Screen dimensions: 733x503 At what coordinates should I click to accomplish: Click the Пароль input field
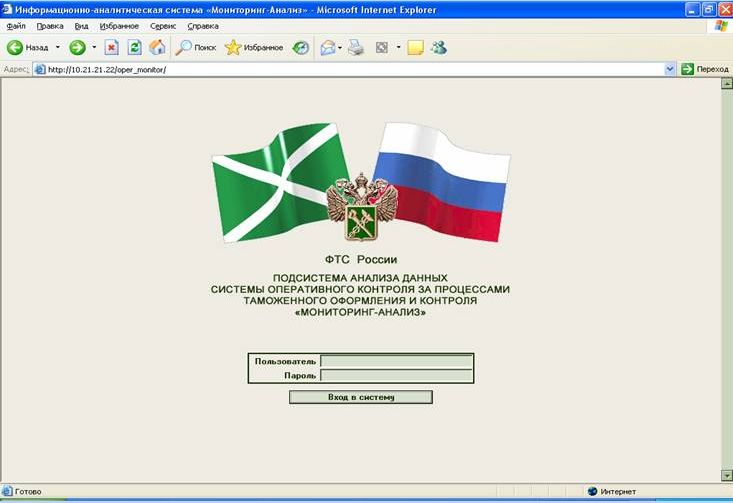pos(396,375)
